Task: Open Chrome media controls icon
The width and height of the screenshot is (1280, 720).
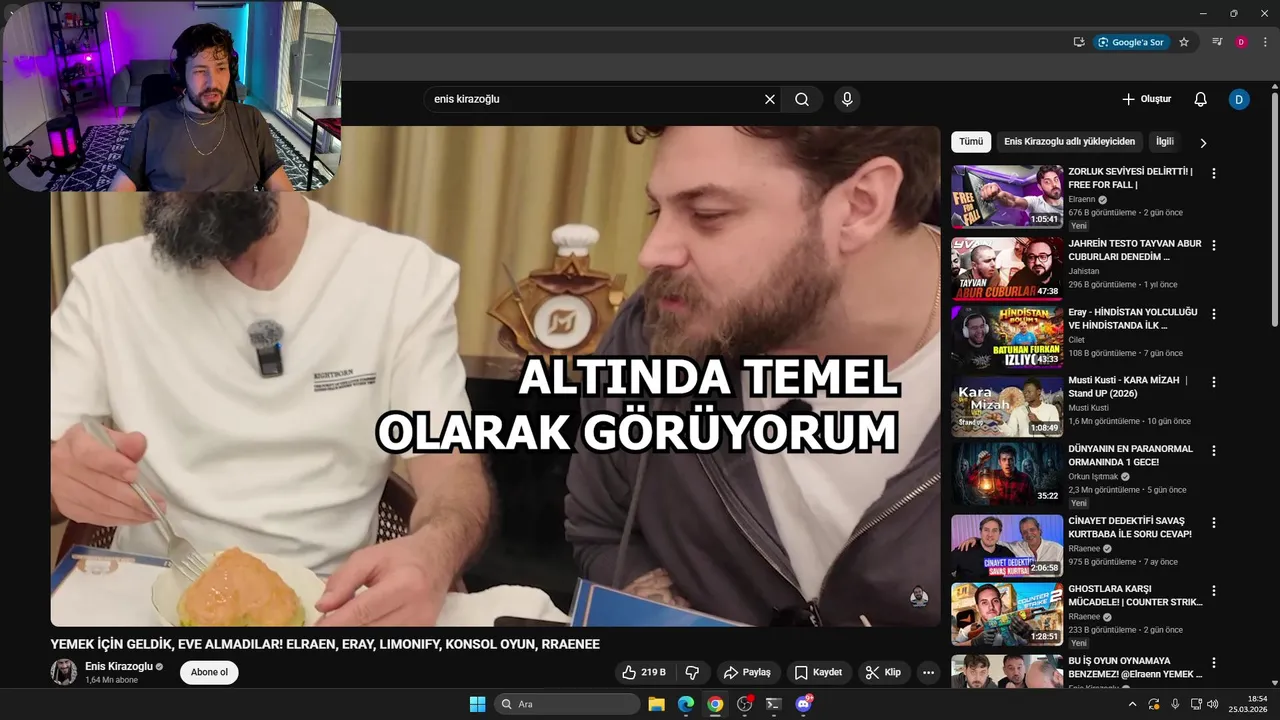Action: [1217, 42]
